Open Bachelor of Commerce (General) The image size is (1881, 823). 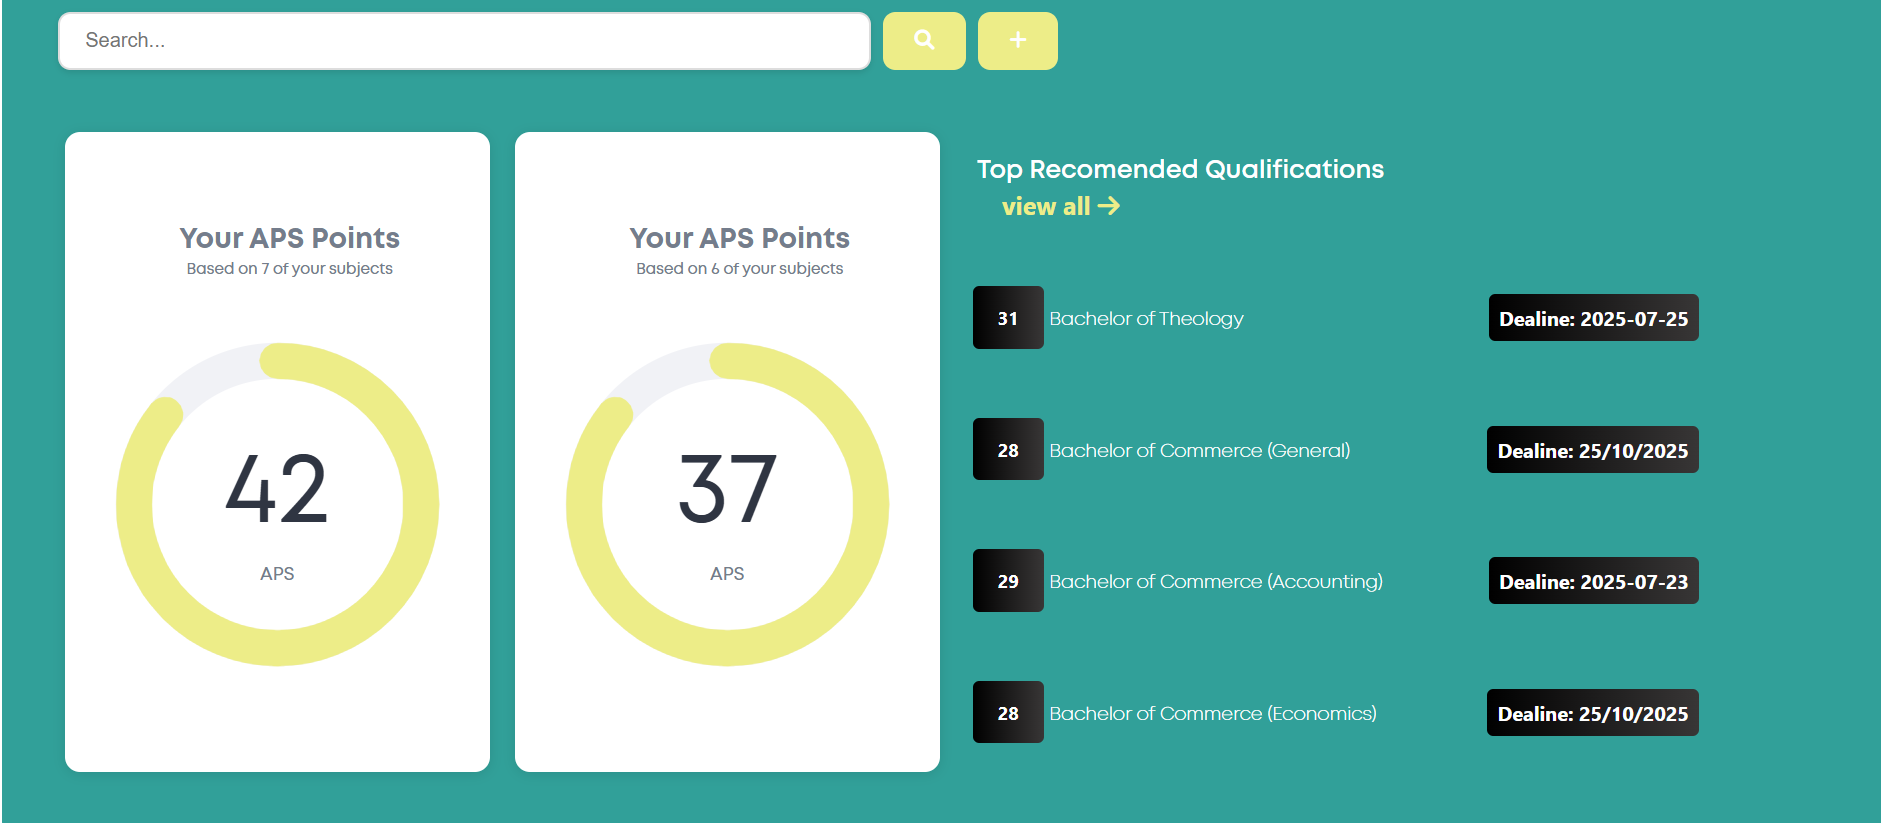[1199, 451]
